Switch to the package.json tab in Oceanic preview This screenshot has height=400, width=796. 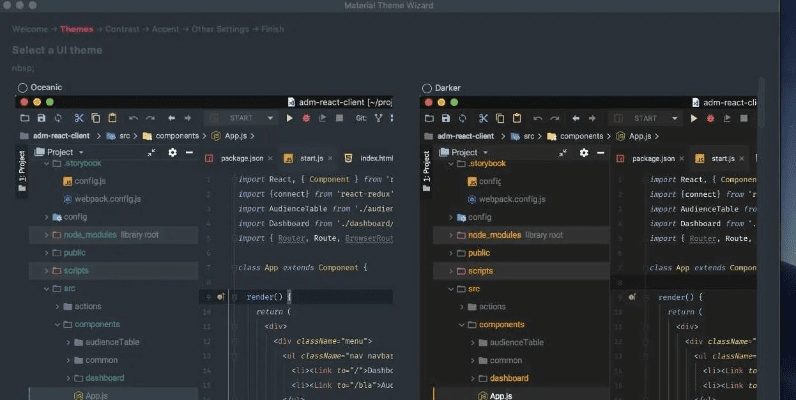[240, 158]
